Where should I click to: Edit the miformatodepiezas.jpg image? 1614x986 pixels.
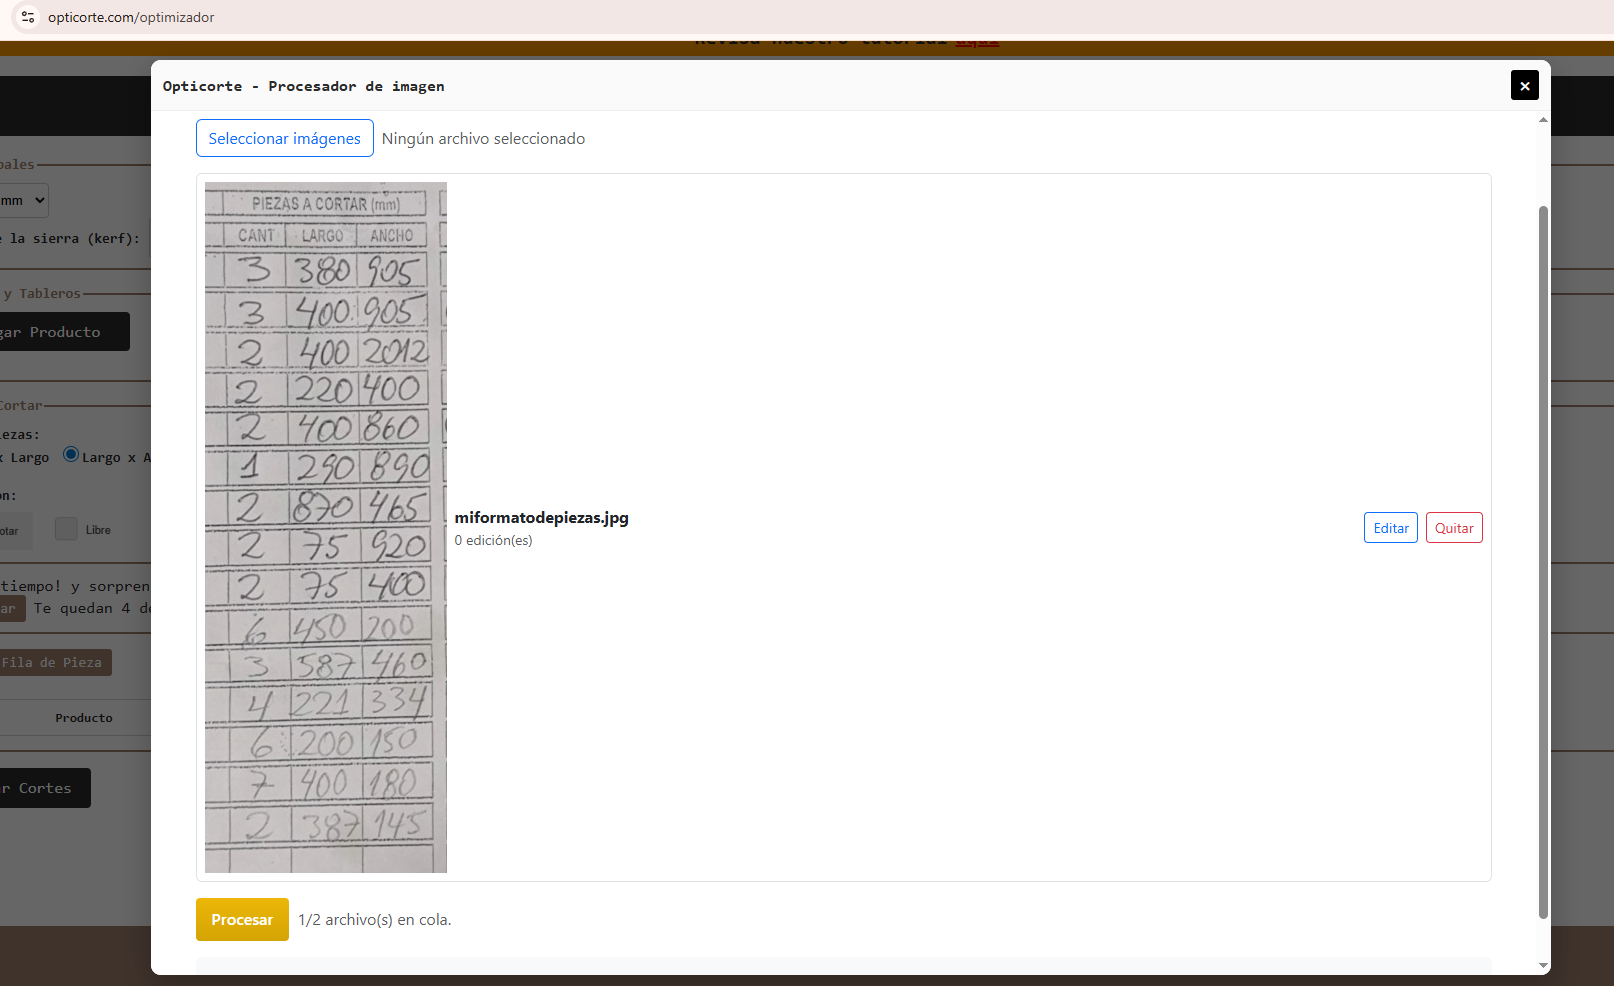click(x=1390, y=528)
